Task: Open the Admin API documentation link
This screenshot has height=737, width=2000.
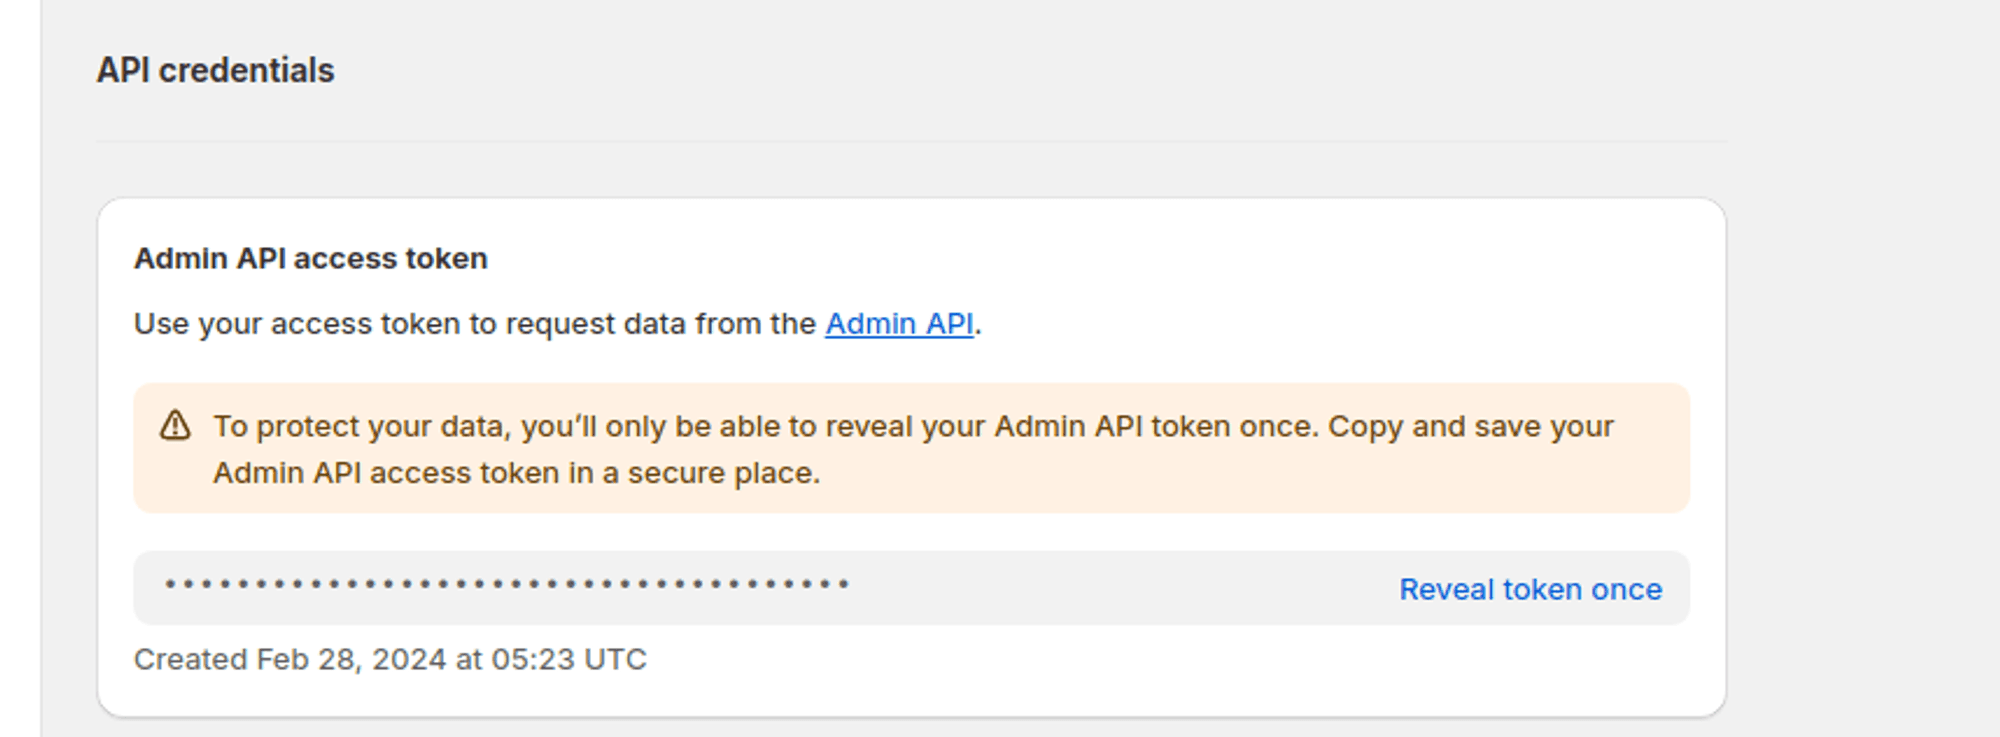Action: coord(898,323)
